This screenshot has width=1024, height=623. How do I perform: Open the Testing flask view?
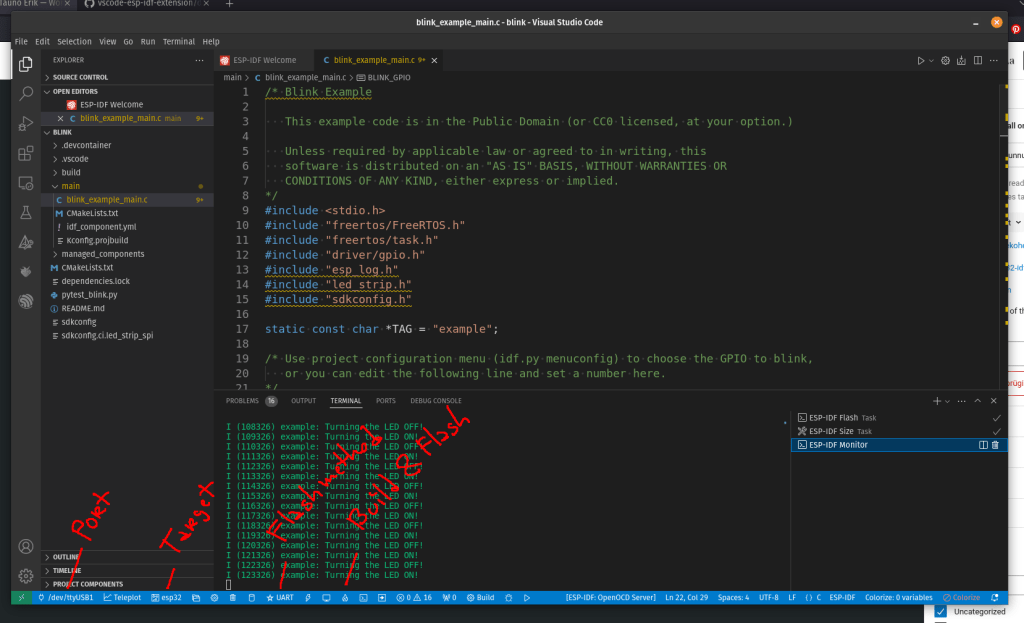[x=27, y=213]
